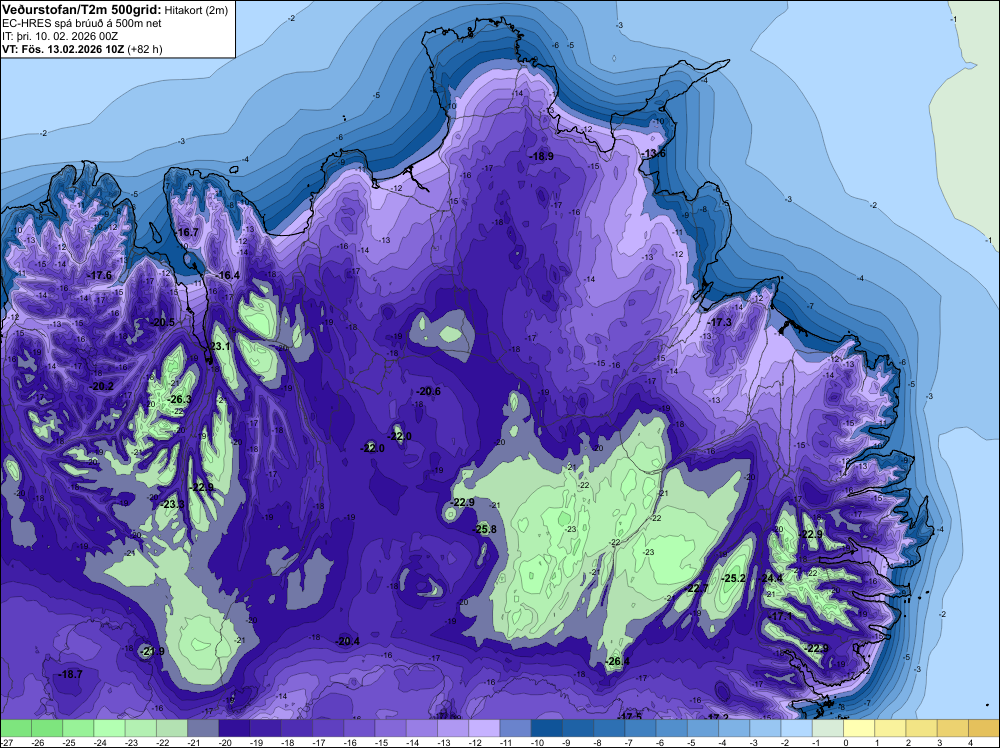Click the -17.3 temperature value on the map
The width and height of the screenshot is (1000, 748).
720,323
